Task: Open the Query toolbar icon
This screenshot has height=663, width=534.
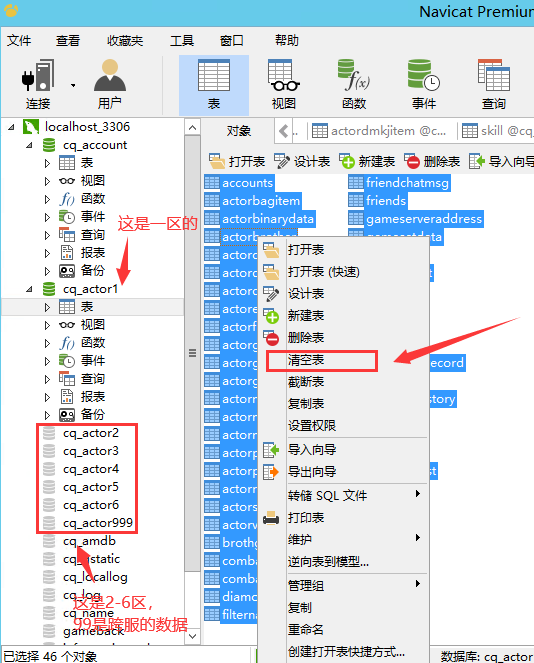Action: (x=494, y=85)
